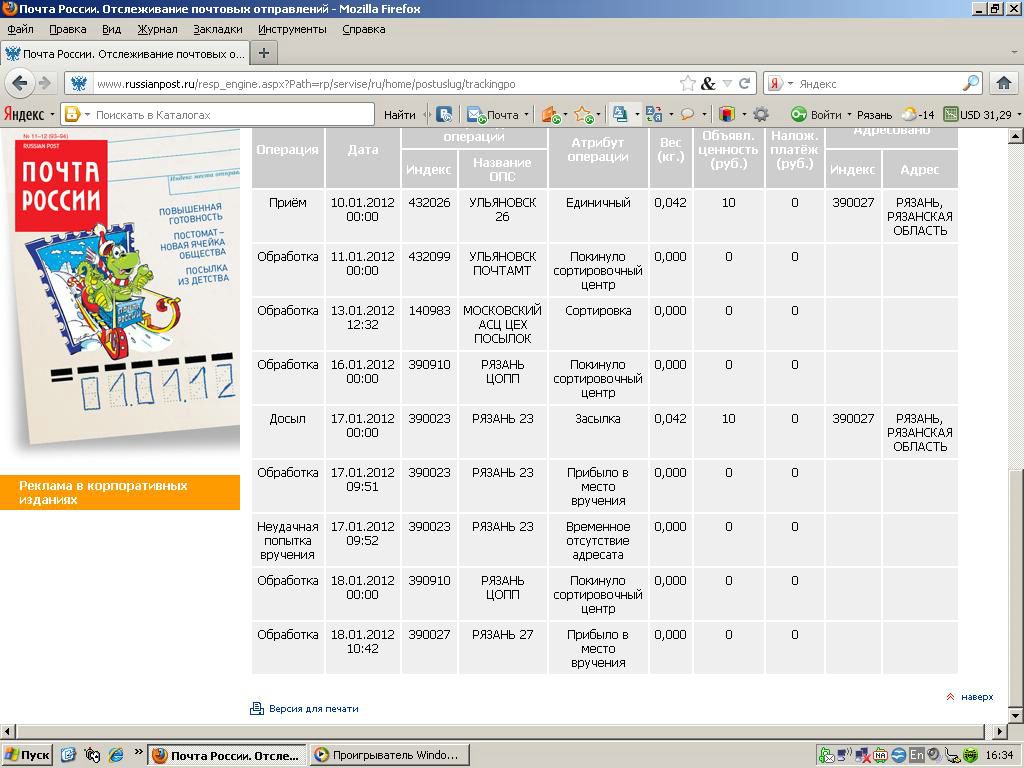Click the Версия для печати link
The height and width of the screenshot is (768, 1024).
312,709
